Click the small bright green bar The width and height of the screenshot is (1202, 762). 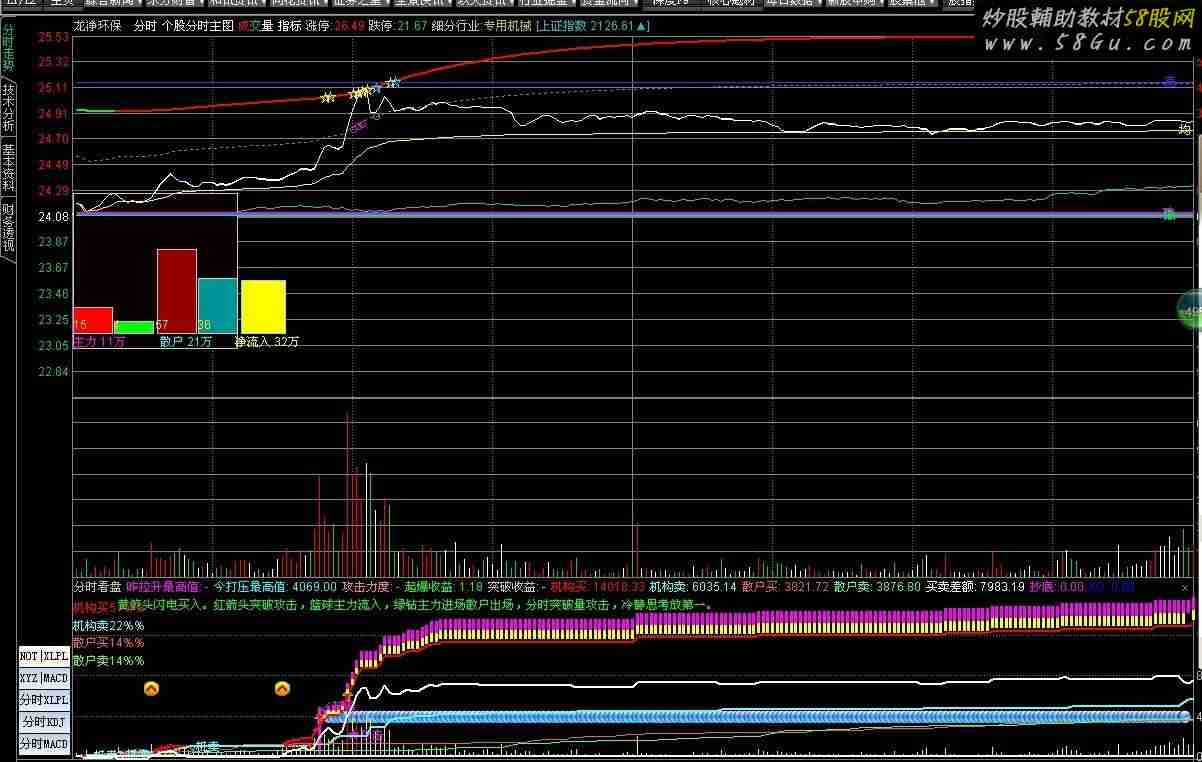134,327
